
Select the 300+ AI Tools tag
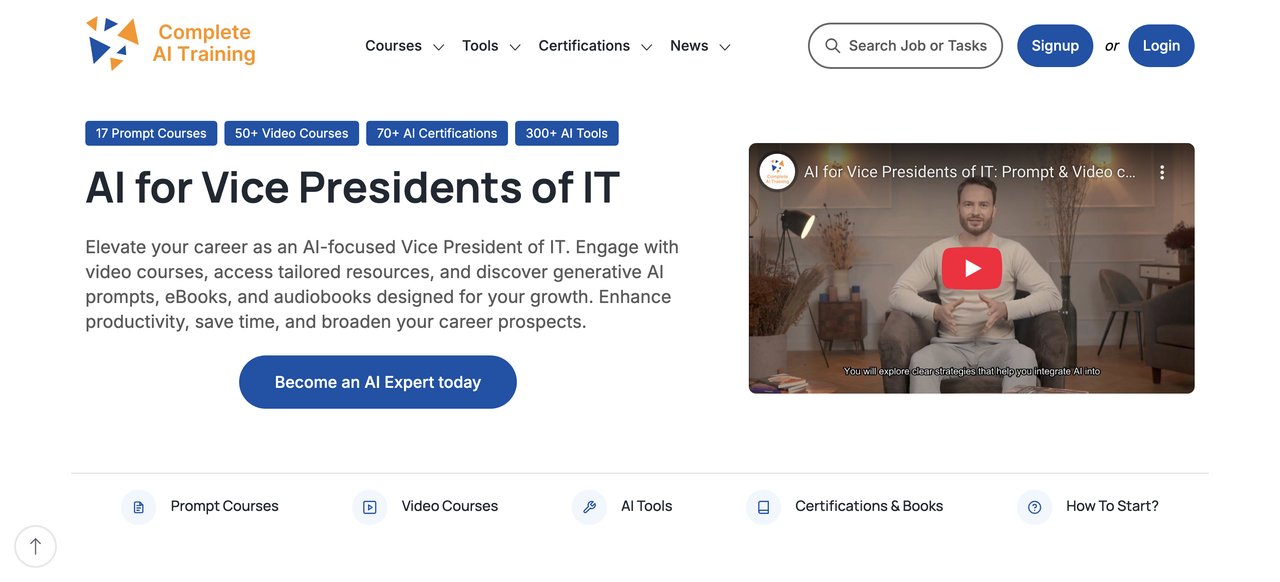click(567, 133)
